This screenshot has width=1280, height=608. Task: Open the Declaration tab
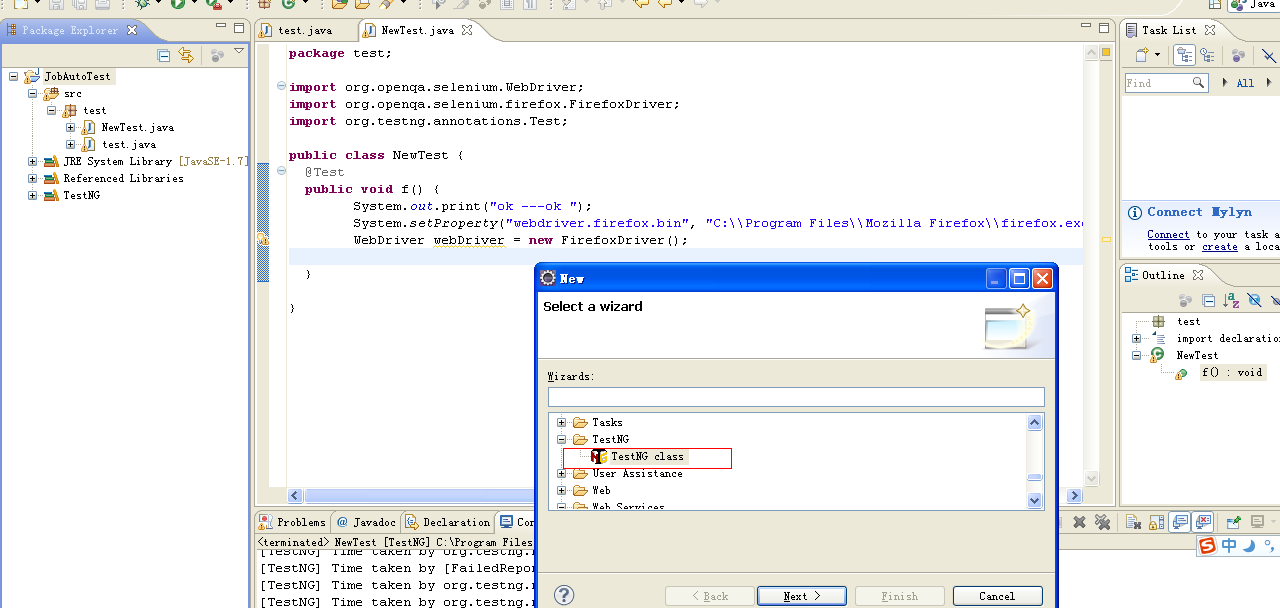tap(449, 522)
